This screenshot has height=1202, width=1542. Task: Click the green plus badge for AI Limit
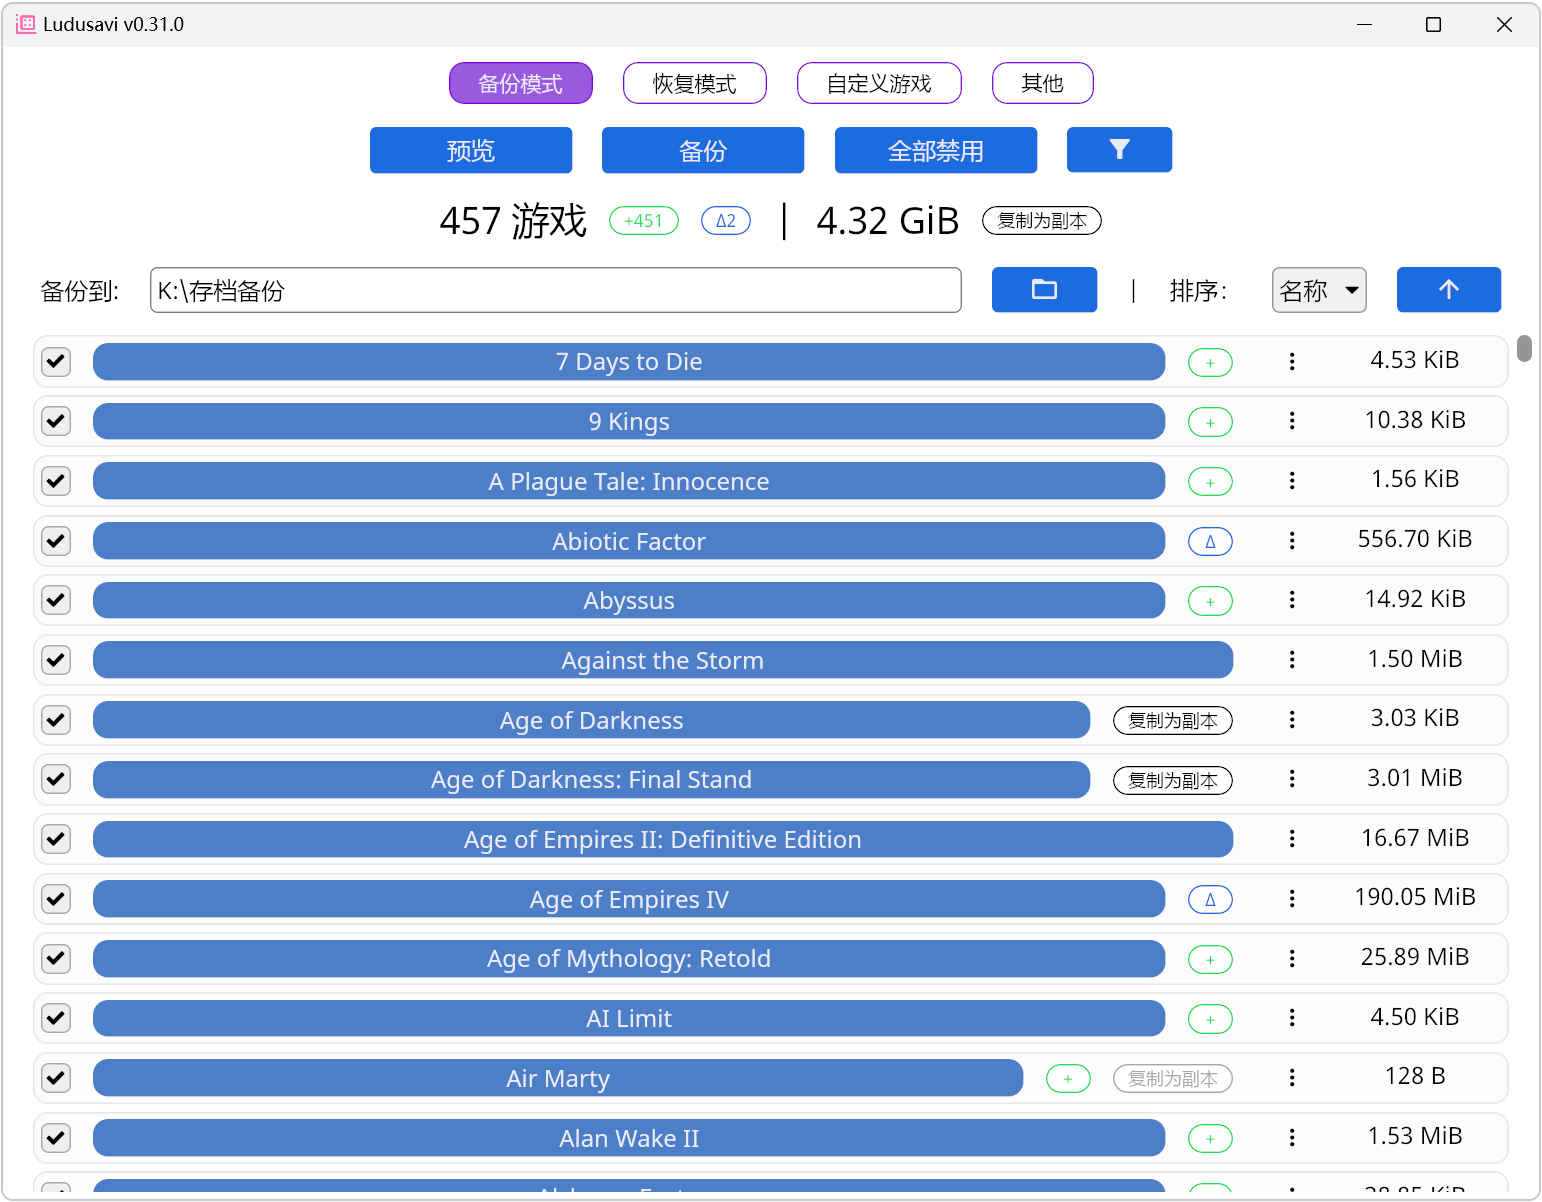1210,1020
